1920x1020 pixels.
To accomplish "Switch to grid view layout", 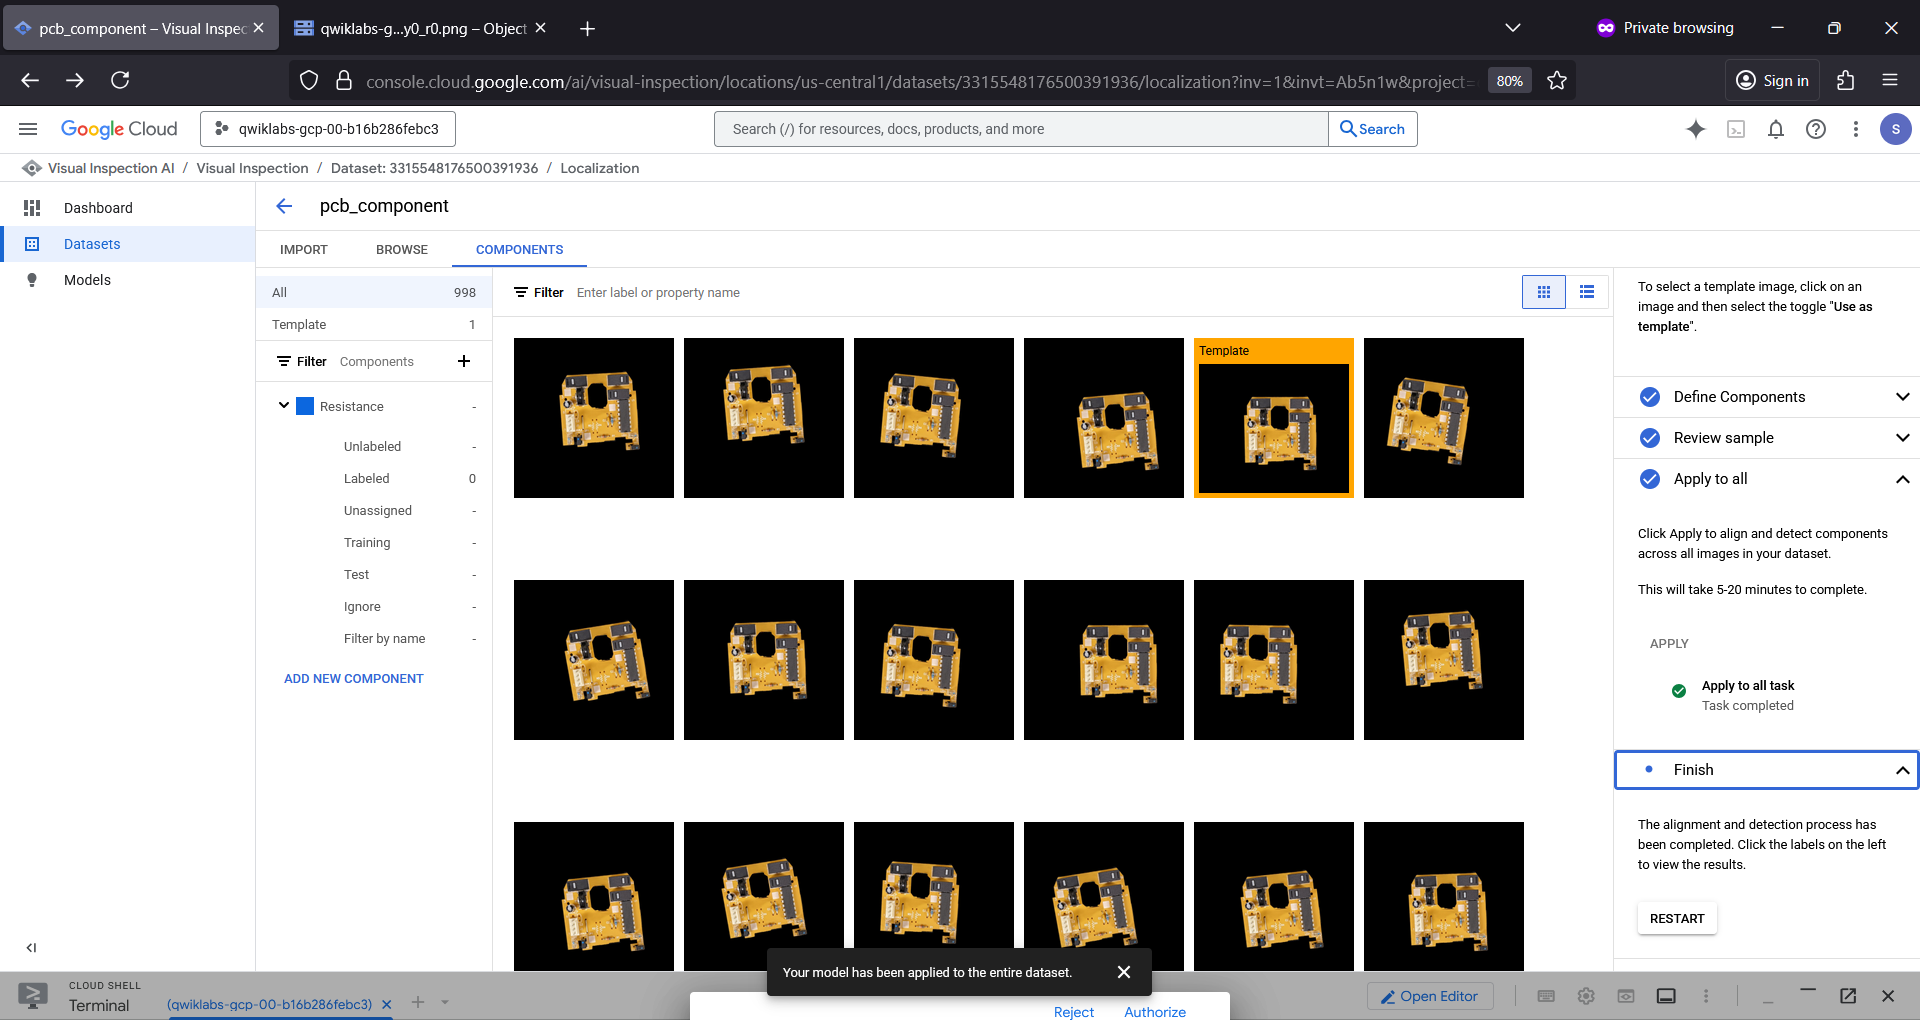I will tap(1544, 292).
